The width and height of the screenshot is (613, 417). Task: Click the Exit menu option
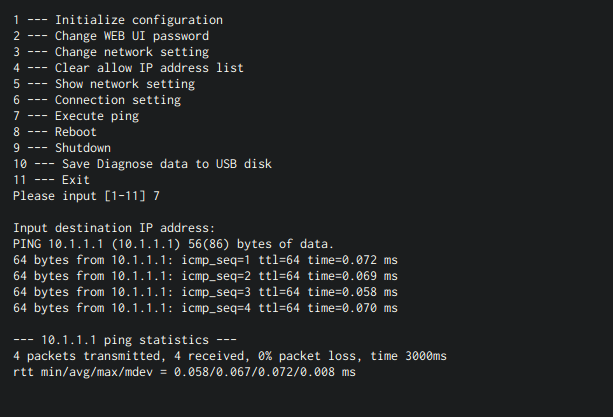coord(51,180)
